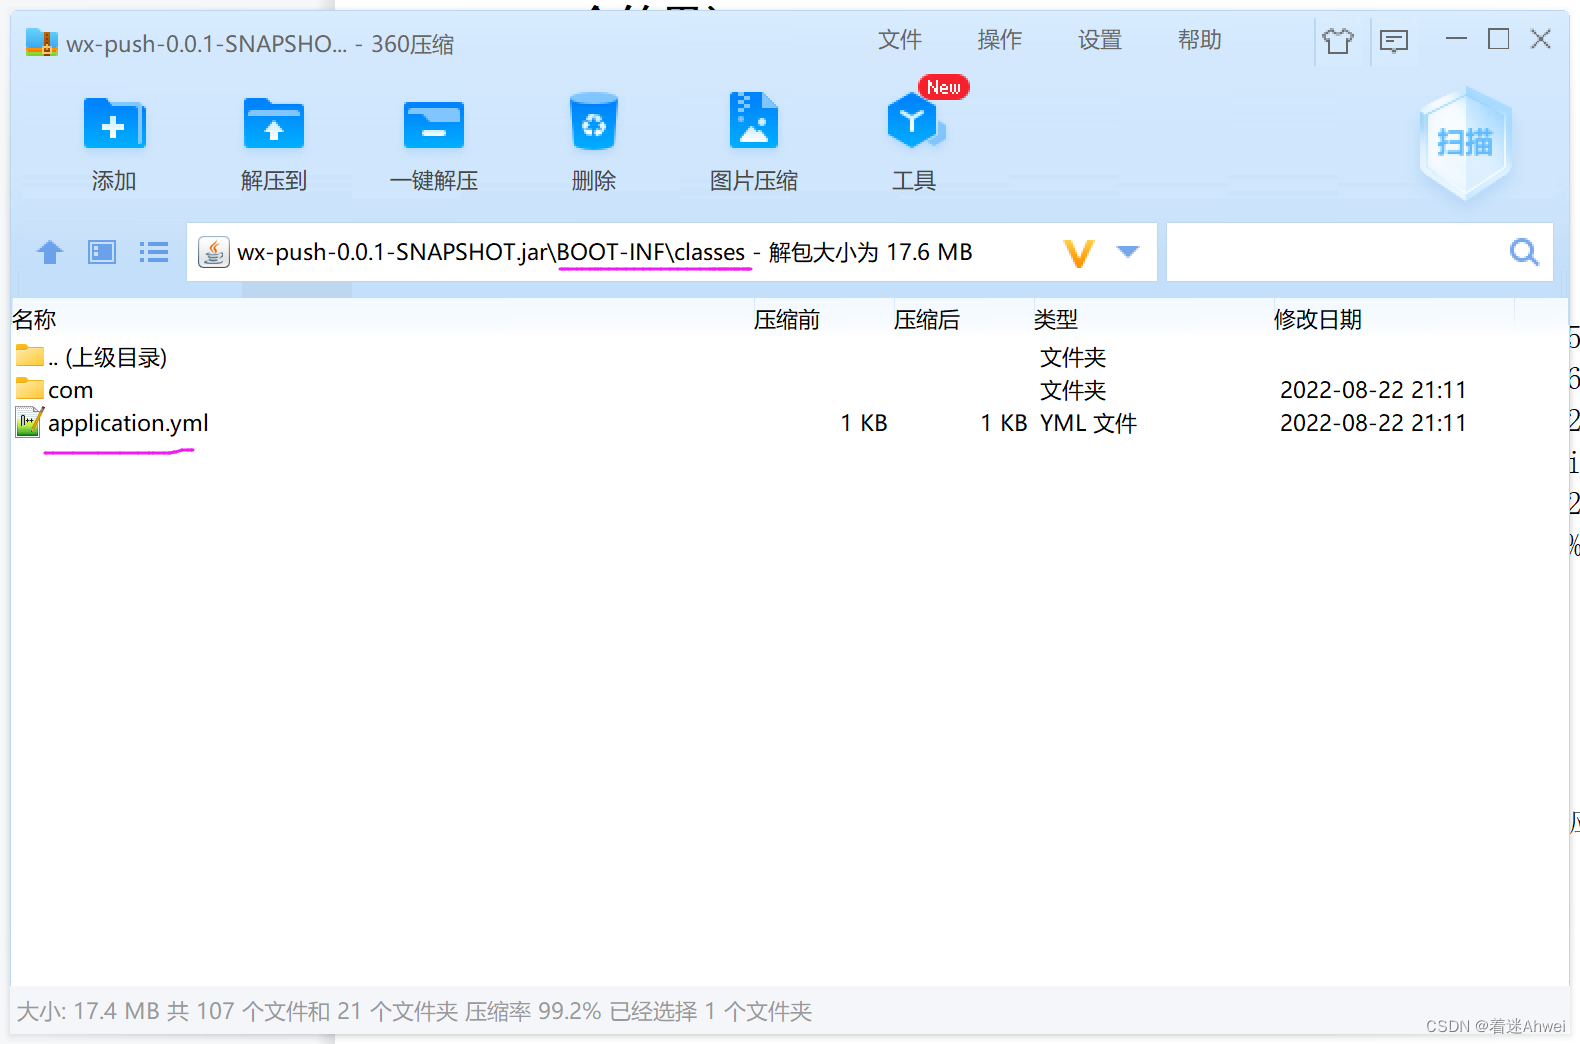Viewport: 1580px width, 1044px height.
Task: Open the 操作 (Operations) menu
Action: pyautogui.click(x=1000, y=40)
